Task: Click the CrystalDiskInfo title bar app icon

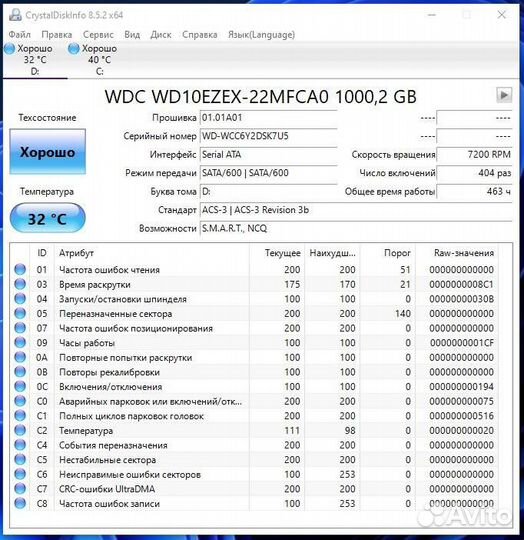Action: (15, 15)
